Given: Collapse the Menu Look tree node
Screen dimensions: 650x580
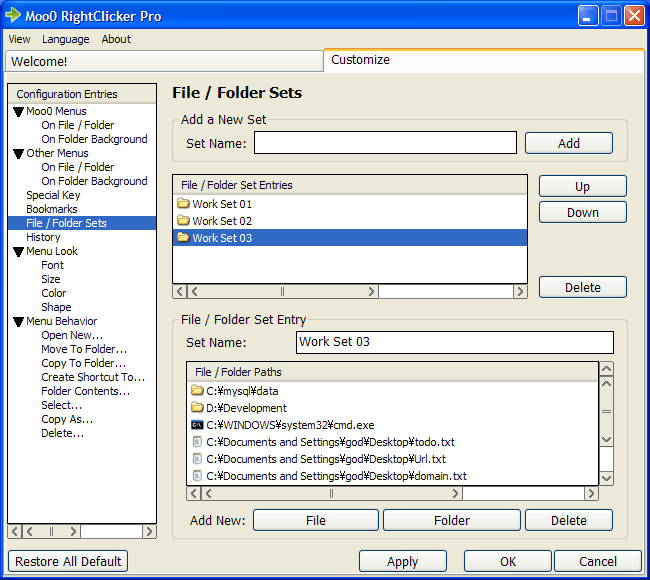Looking at the screenshot, I should click(18, 252).
